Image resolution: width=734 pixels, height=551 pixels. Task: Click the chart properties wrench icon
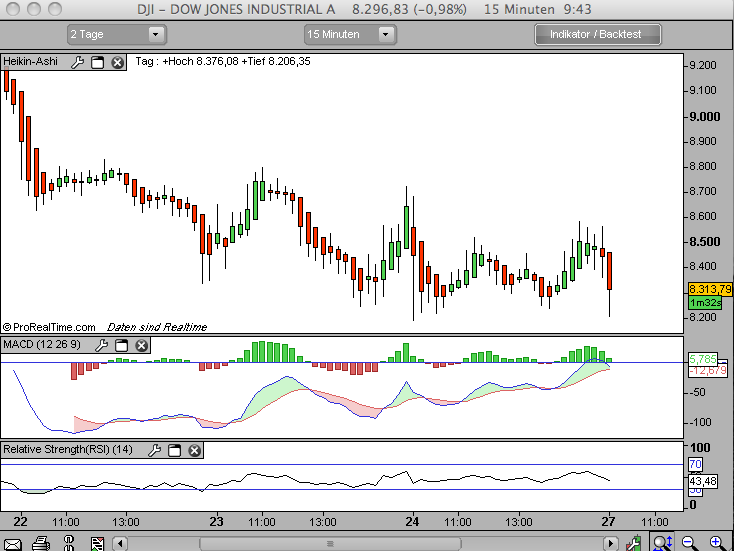[633, 543]
